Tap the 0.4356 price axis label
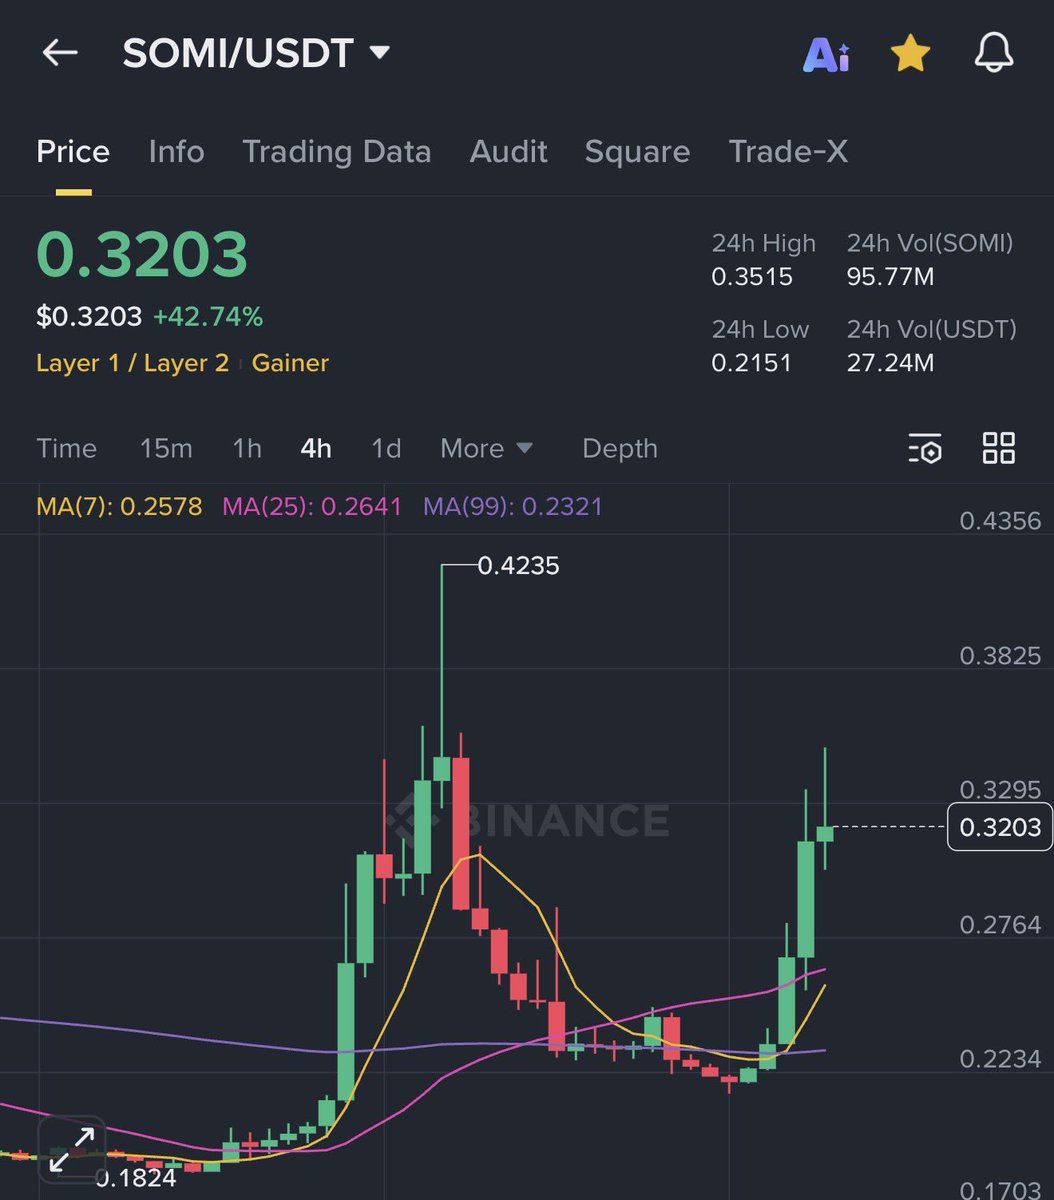 (1000, 521)
